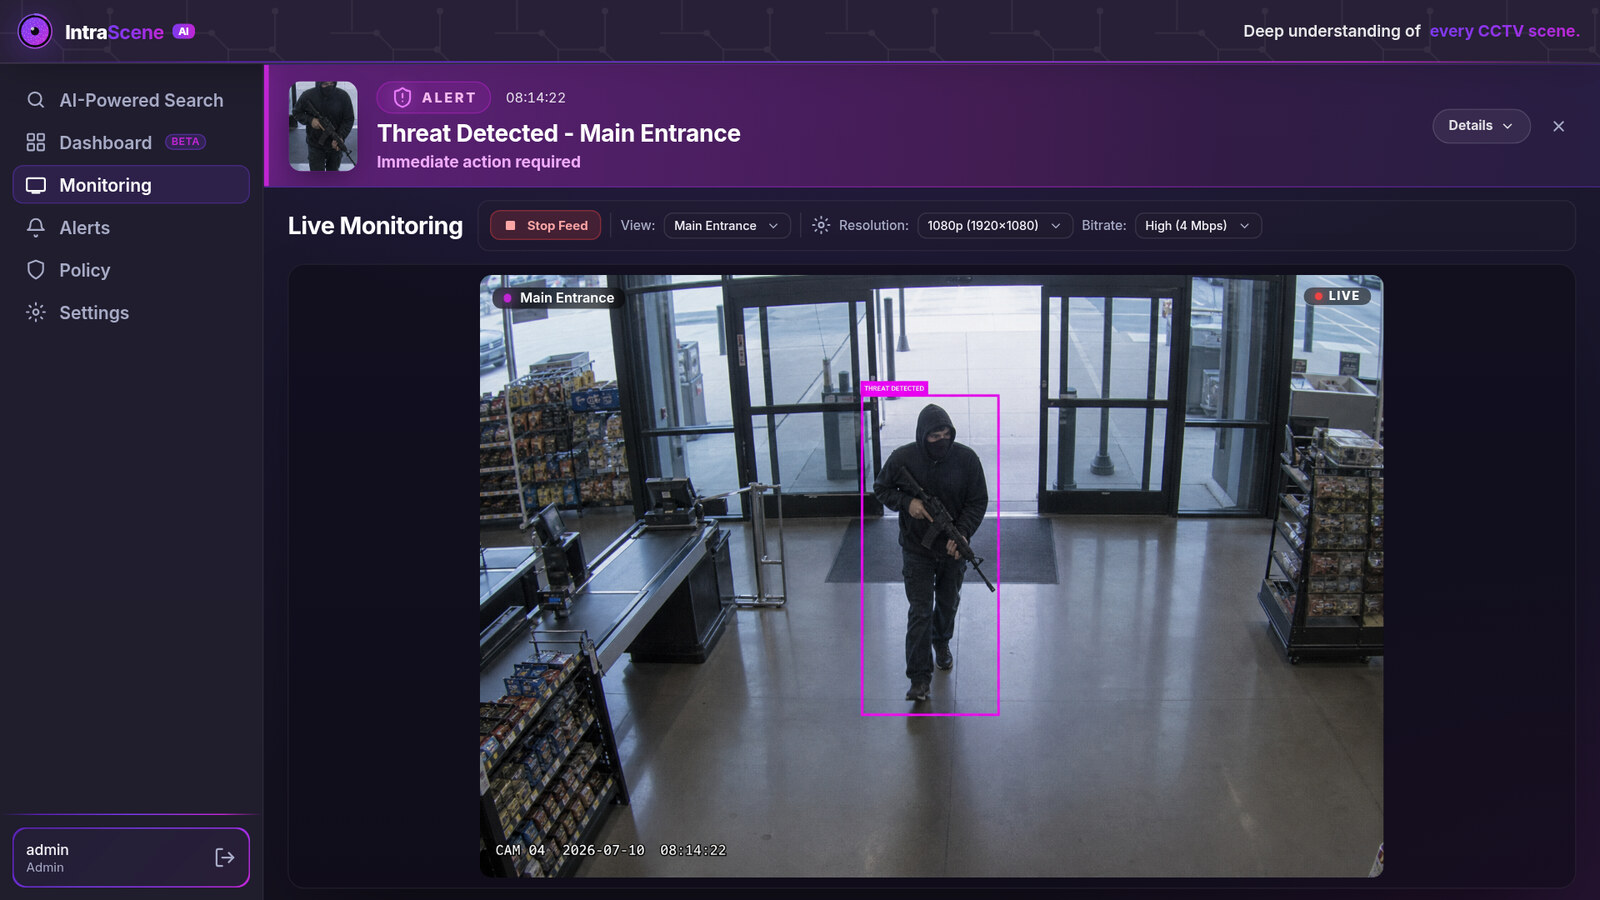Select the Monitoring sidebar item
The height and width of the screenshot is (900, 1600).
click(131, 185)
